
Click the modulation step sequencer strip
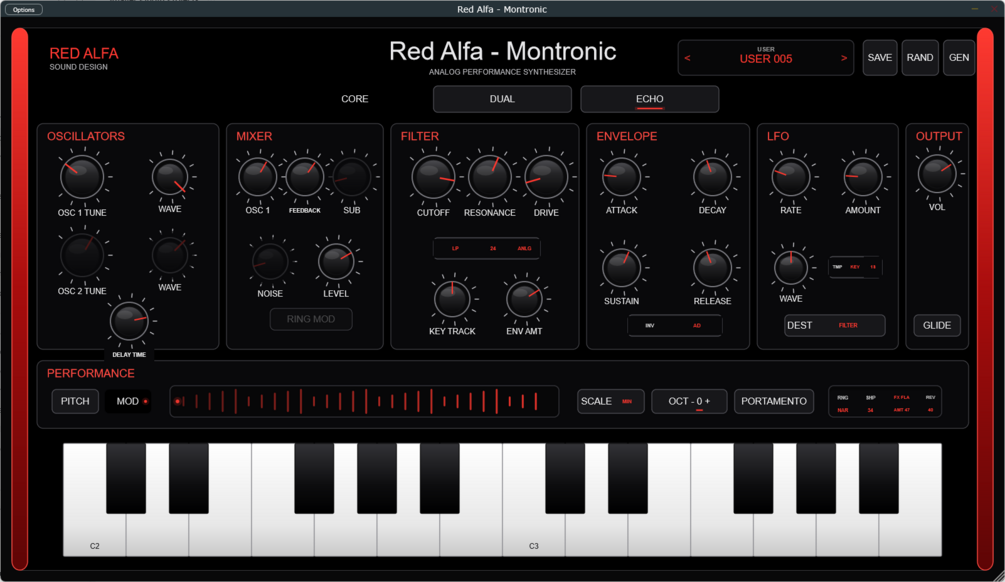point(364,401)
